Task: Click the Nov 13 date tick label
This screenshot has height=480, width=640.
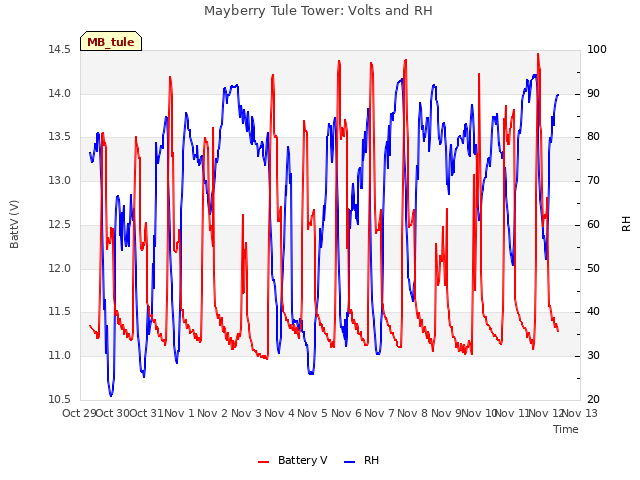Action: (580, 413)
